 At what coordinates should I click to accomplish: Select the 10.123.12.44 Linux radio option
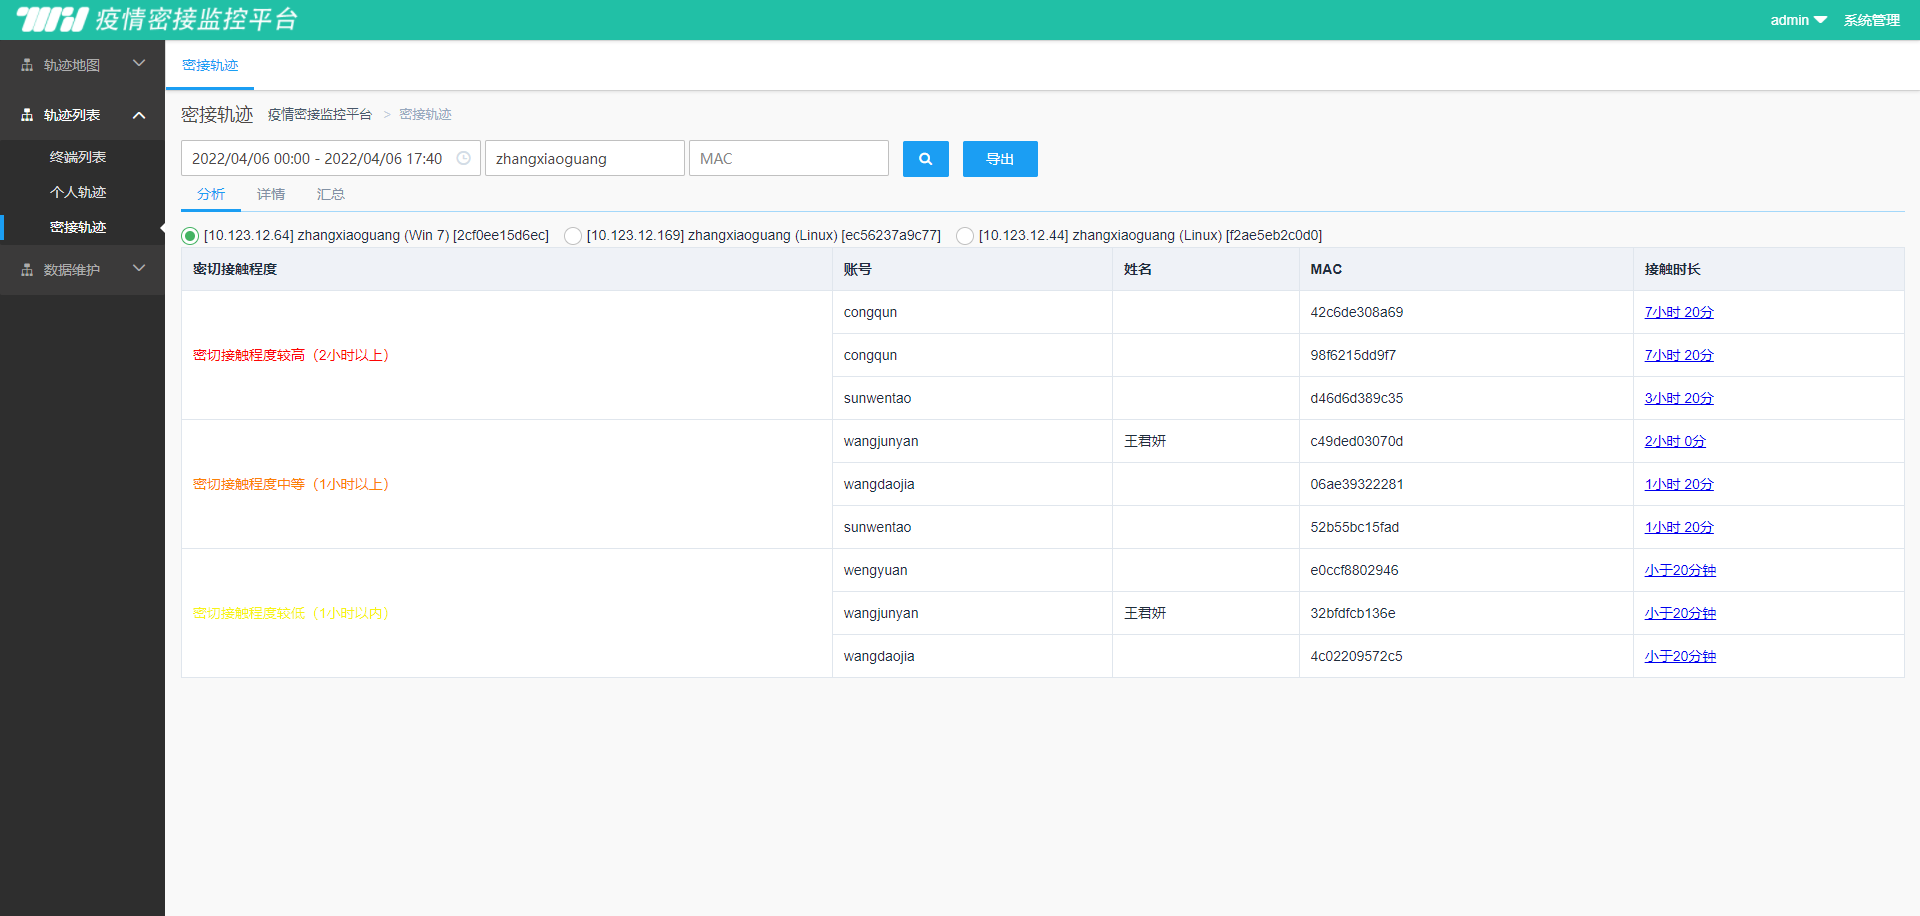[x=965, y=236]
